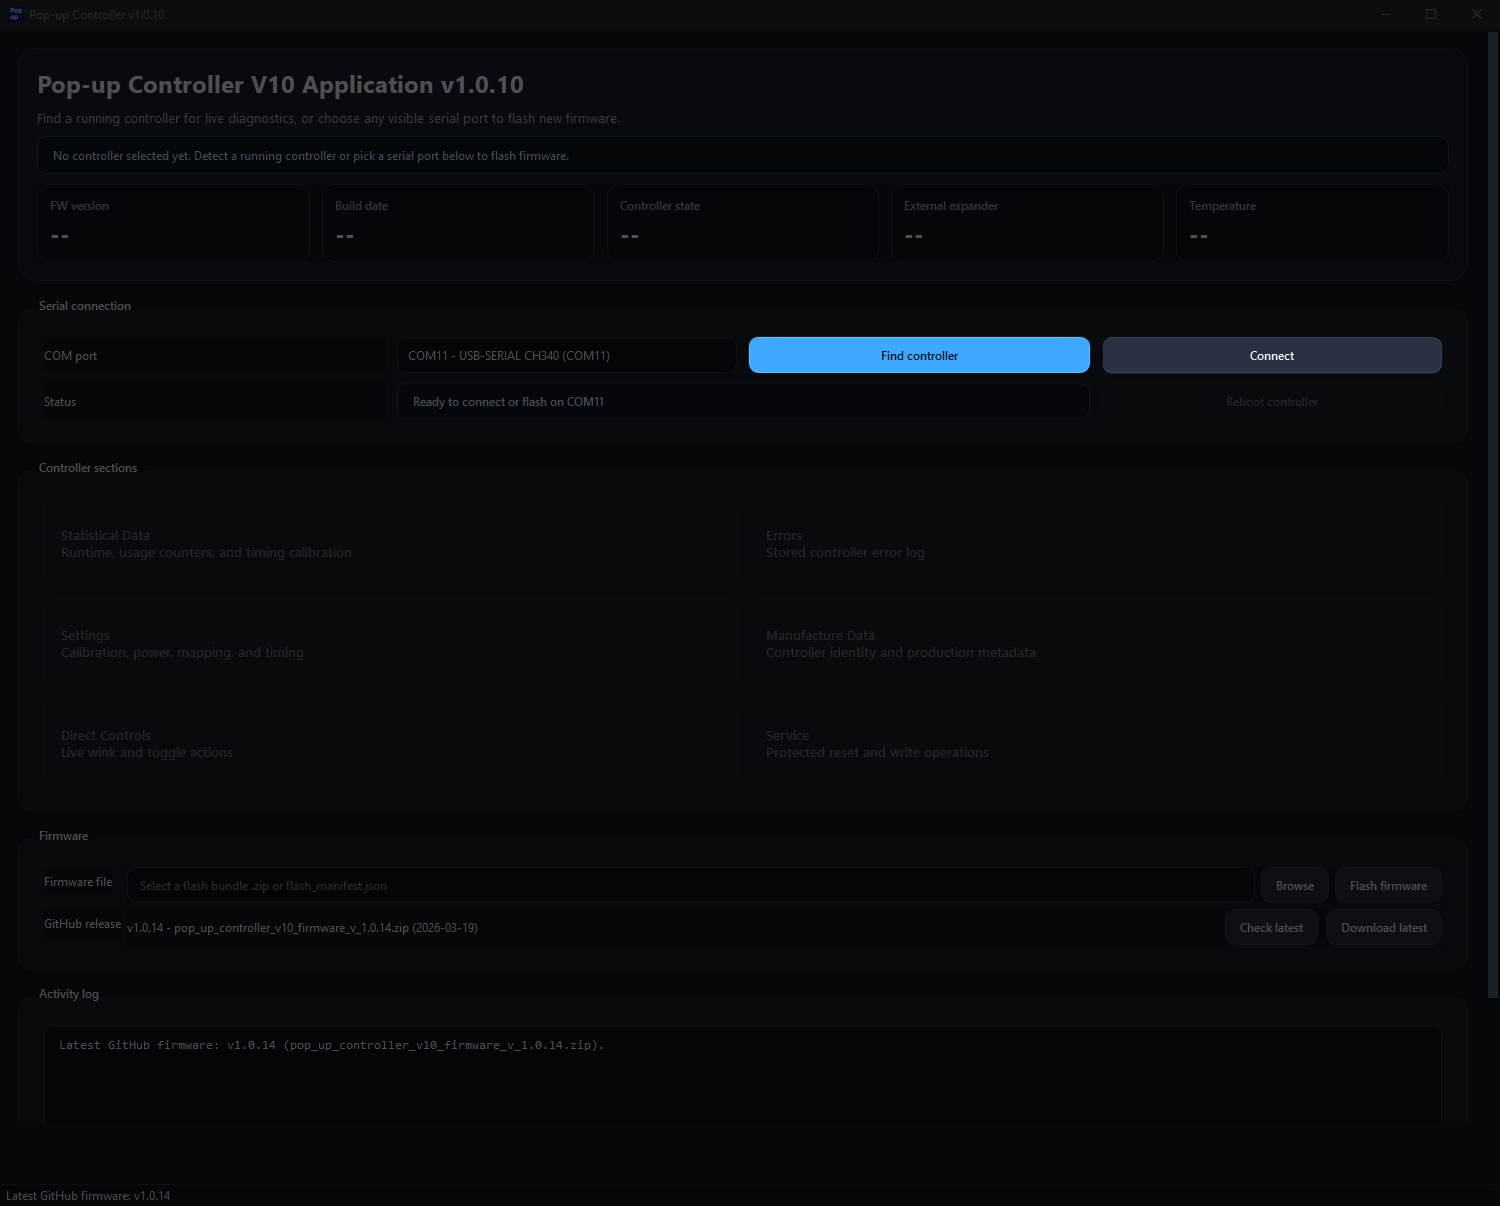Click Download latest firmware release
The image size is (1500, 1206).
coord(1383,927)
